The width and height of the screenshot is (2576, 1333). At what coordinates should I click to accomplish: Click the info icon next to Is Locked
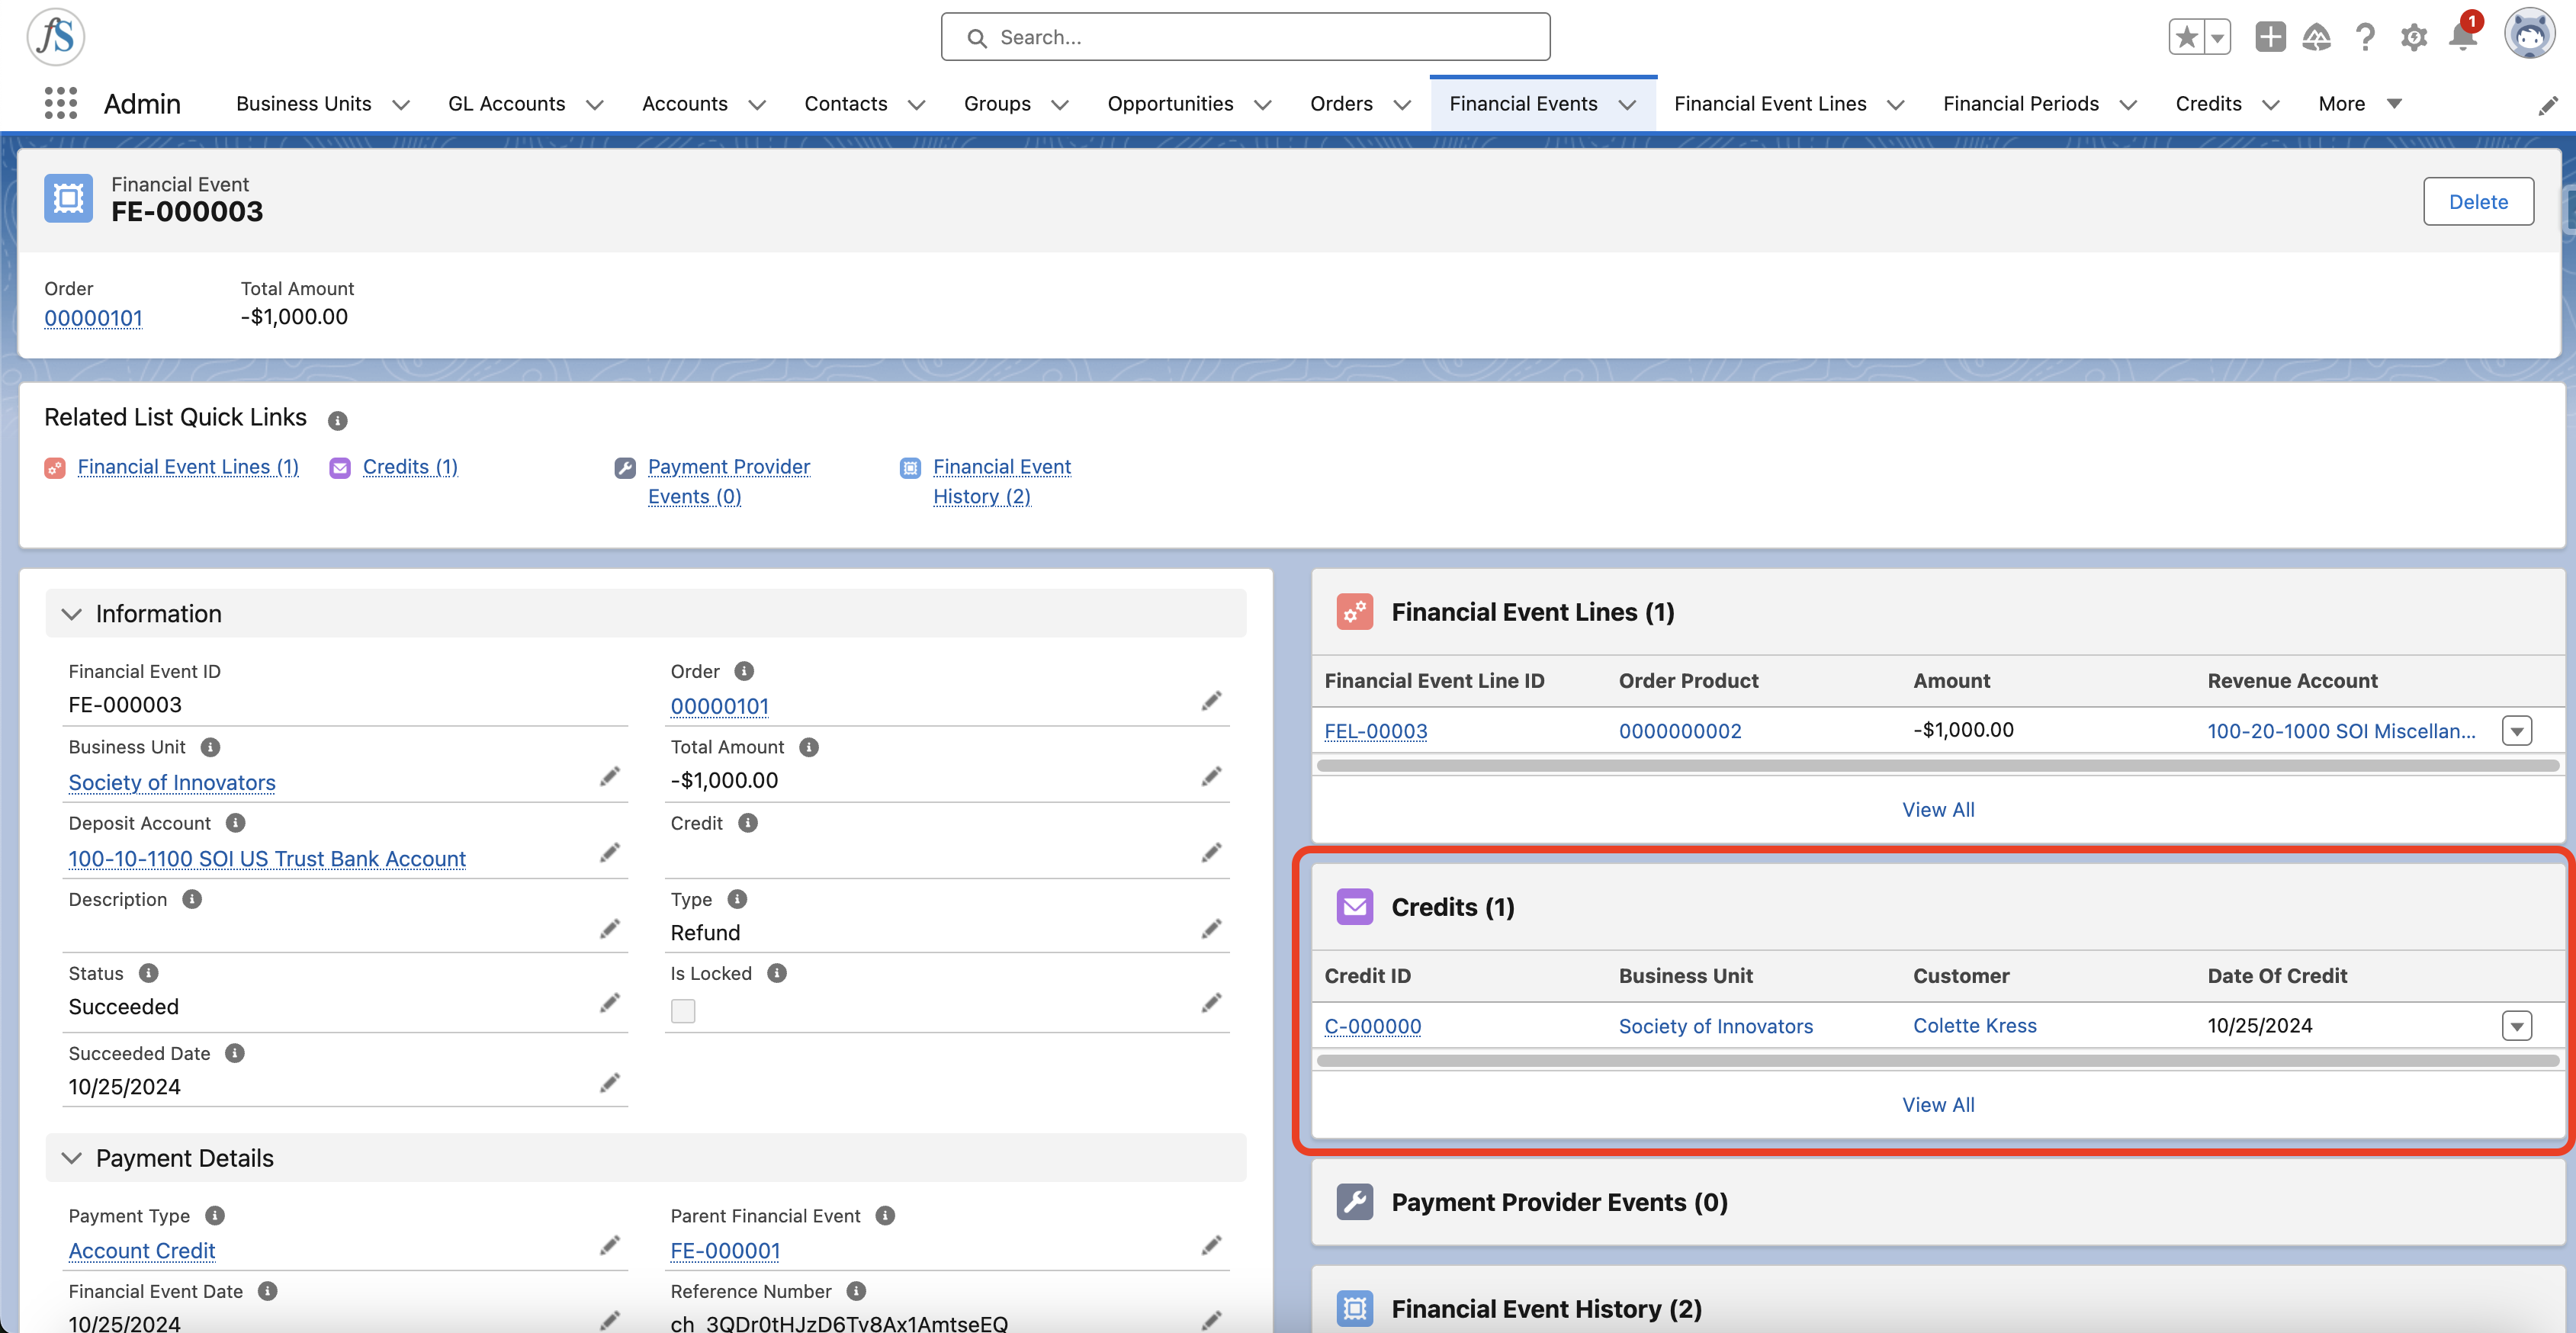(777, 973)
